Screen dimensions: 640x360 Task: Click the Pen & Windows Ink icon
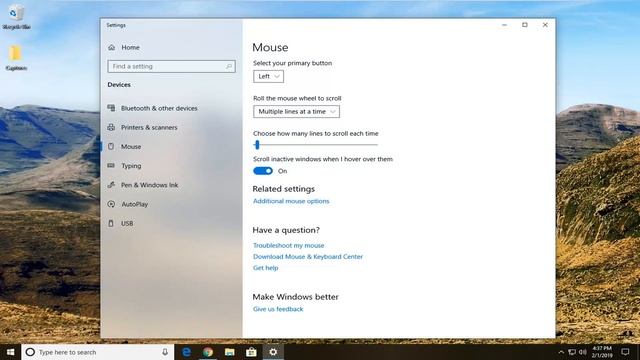coord(111,185)
